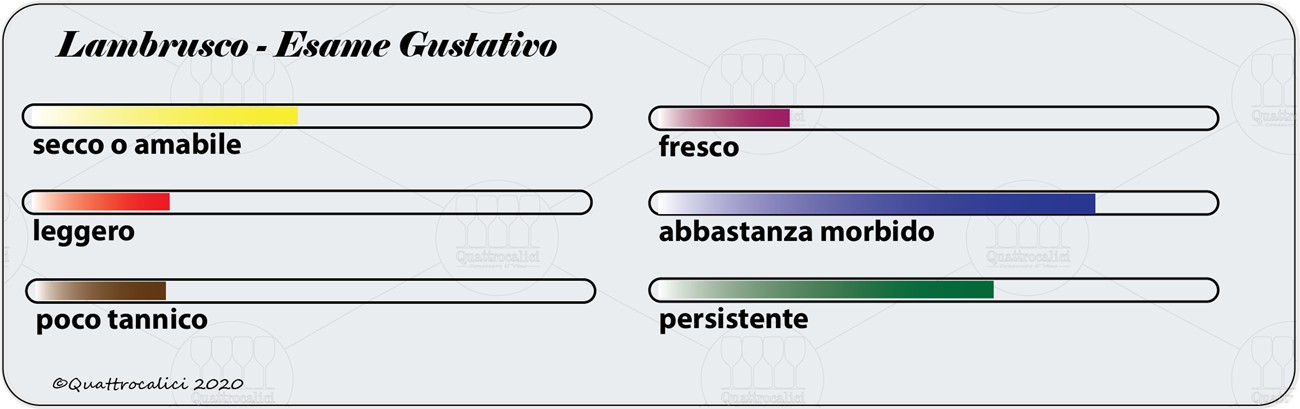Select the "poco tannico" label
Screen dimensions: 1300x409
(x=122, y=320)
